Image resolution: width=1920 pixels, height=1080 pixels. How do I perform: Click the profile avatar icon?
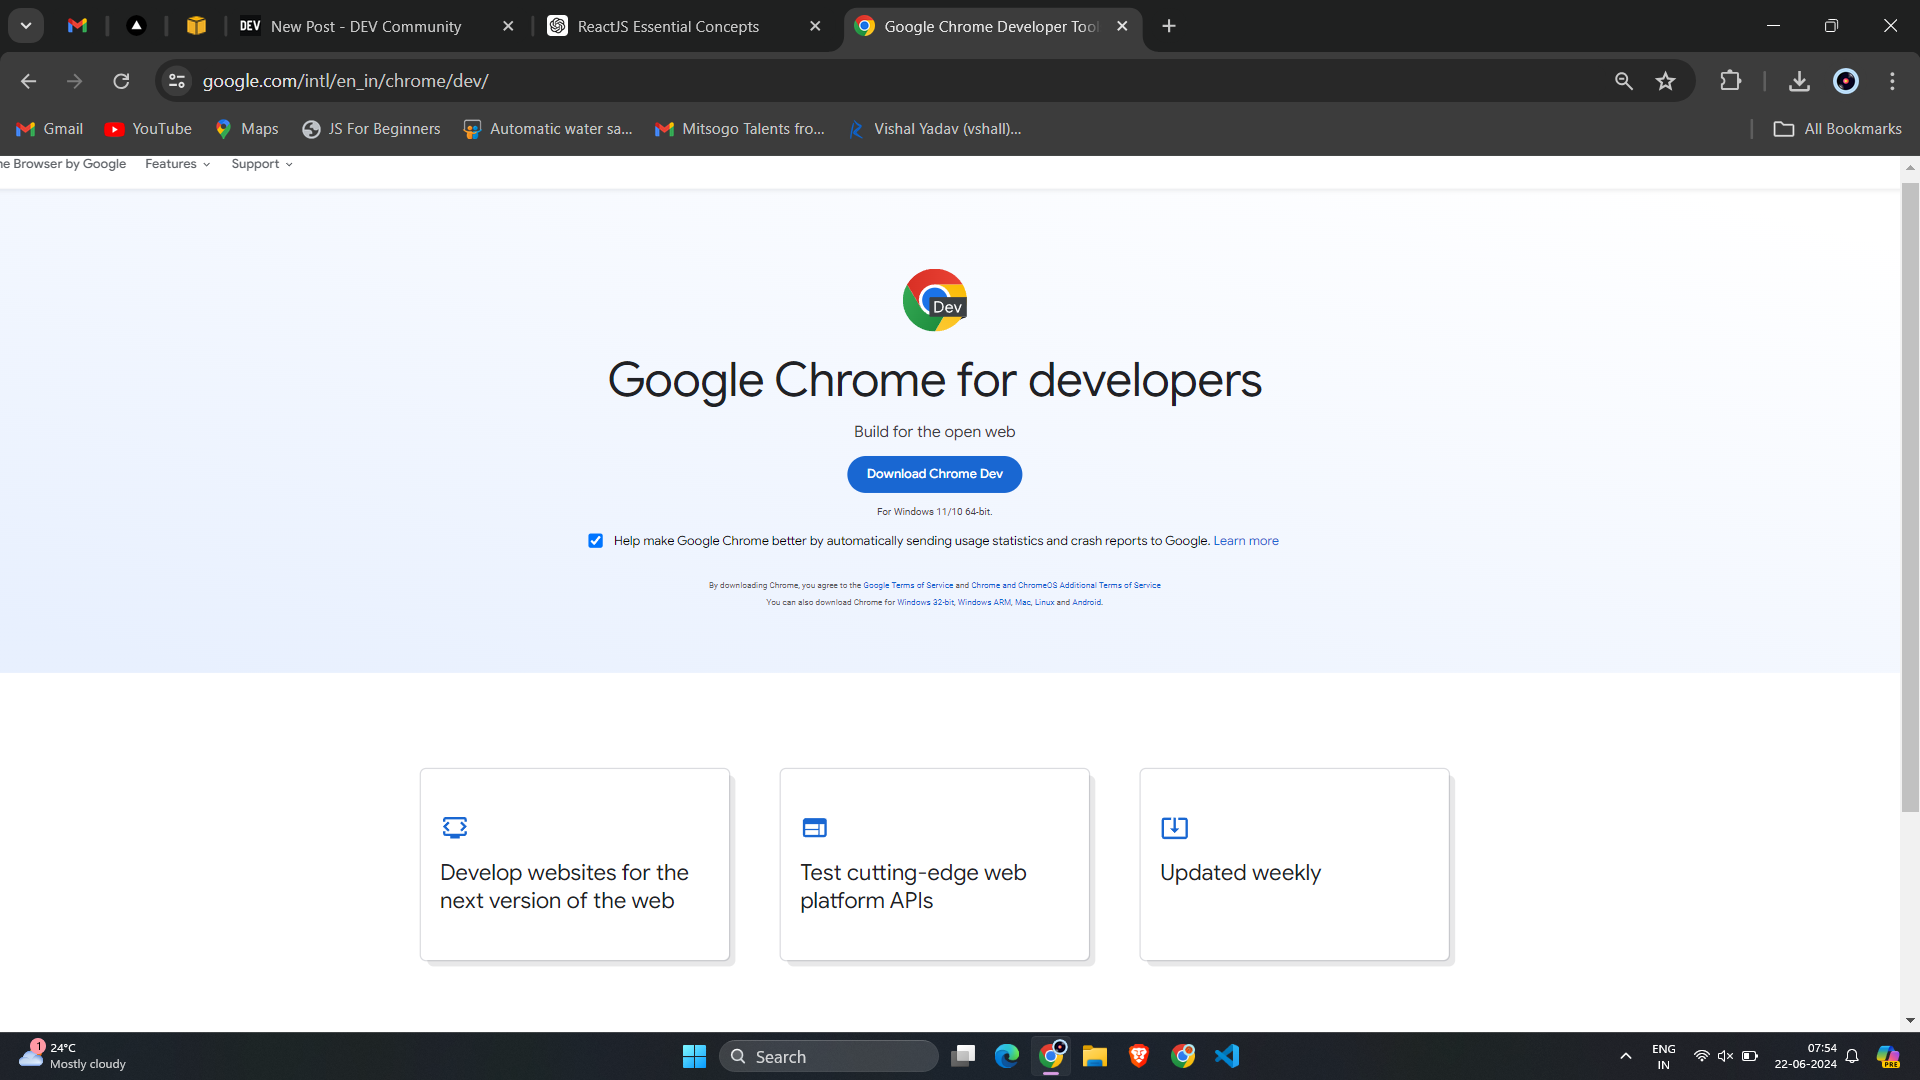pos(1846,81)
